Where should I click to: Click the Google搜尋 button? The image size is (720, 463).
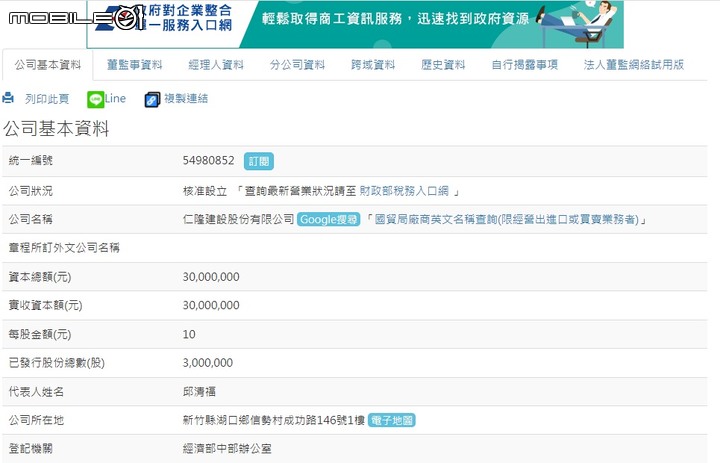point(328,220)
